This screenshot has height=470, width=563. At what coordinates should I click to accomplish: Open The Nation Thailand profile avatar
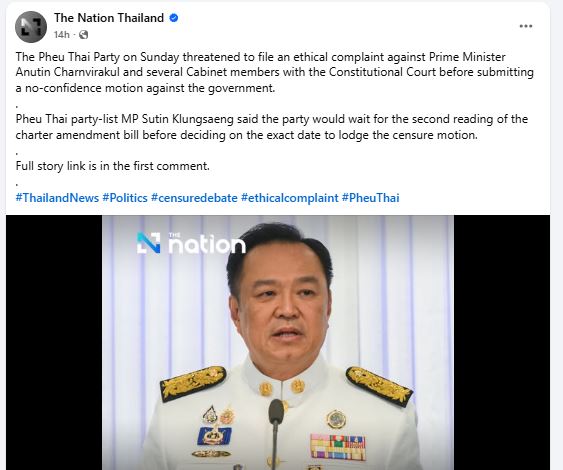click(31, 27)
